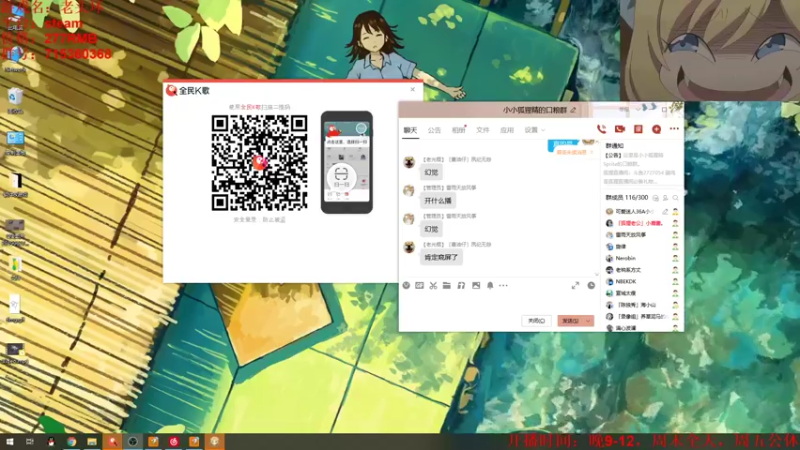Search group members with the magnifier icon
The width and height of the screenshot is (800, 450).
[x=676, y=198]
